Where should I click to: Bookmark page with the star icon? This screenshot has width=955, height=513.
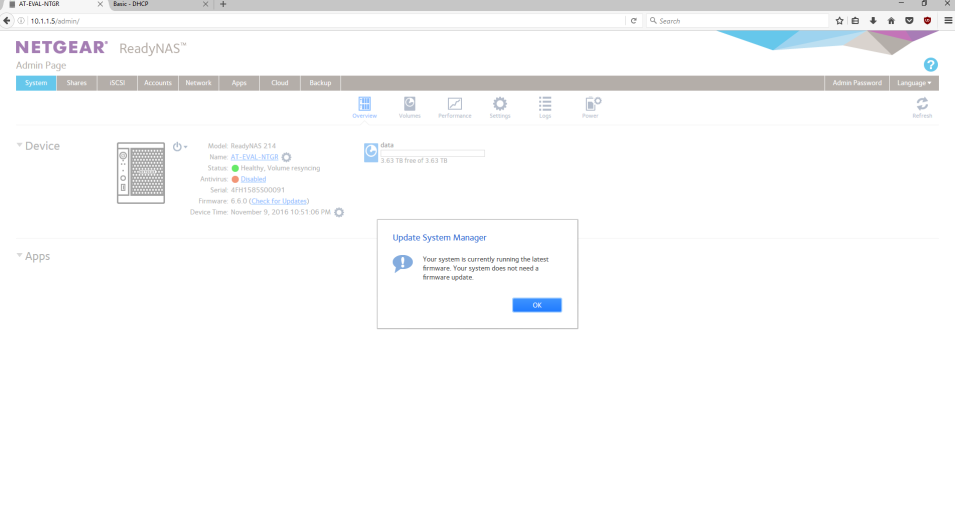[839, 21]
